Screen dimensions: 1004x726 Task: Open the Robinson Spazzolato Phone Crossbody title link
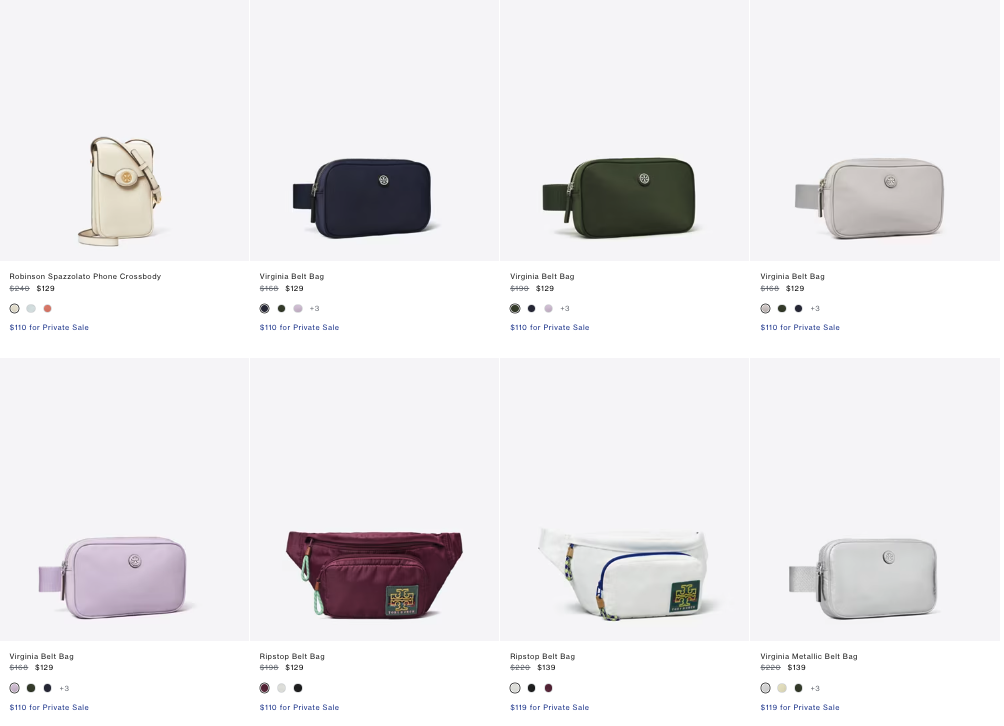85,277
